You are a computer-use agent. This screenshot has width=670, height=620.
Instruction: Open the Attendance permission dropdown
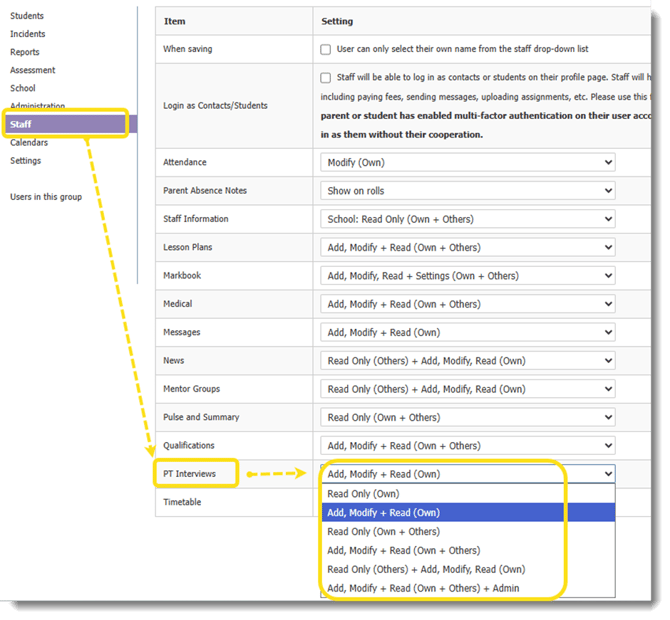pos(467,162)
